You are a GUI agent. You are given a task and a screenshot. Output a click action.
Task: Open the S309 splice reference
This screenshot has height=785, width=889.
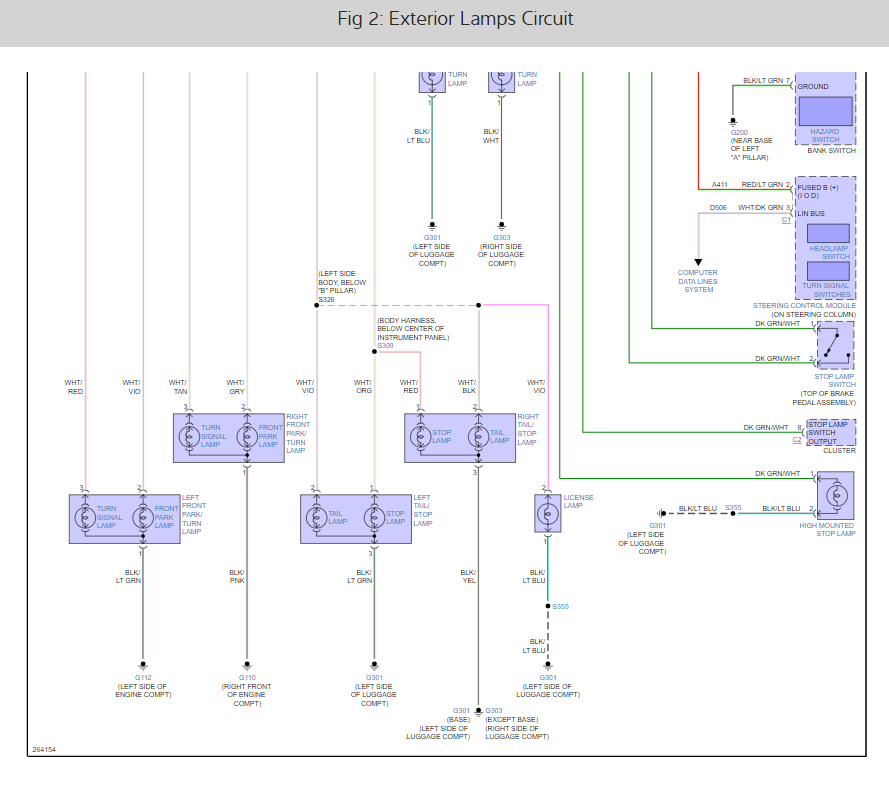(385, 346)
